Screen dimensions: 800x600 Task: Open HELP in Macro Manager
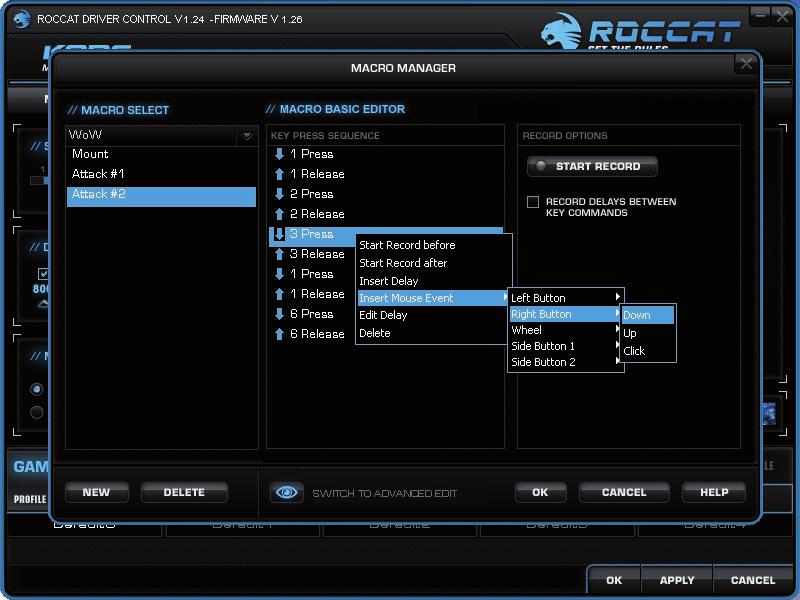[x=714, y=492]
